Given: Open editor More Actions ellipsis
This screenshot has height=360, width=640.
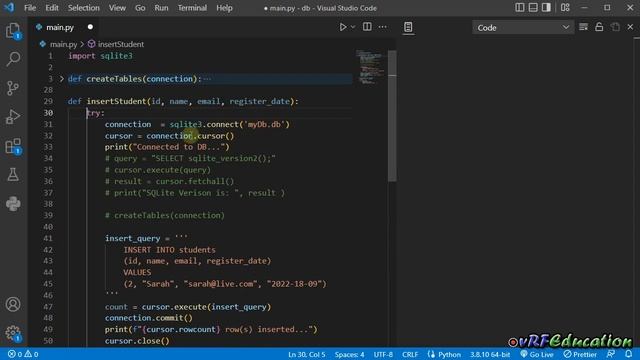Looking at the screenshot, I should (x=382, y=27).
